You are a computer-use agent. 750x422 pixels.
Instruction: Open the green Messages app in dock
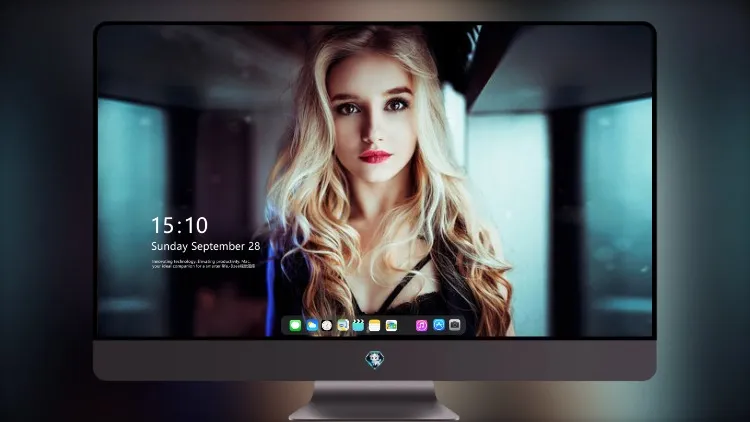coord(295,326)
